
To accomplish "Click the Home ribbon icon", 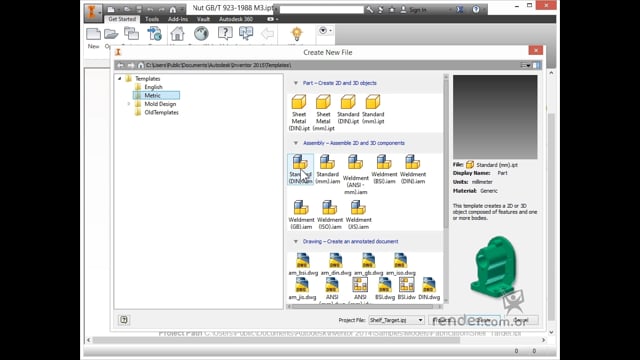I will pyautogui.click(x=178, y=34).
